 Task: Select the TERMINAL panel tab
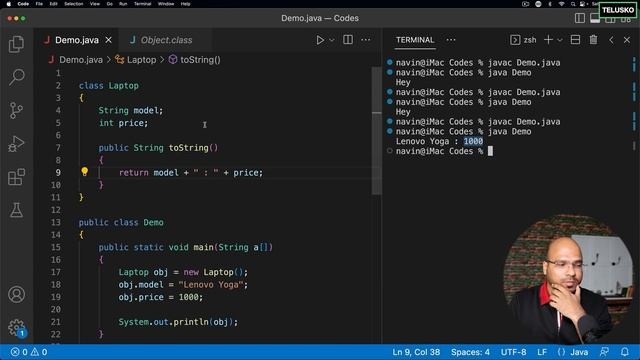click(x=415, y=40)
